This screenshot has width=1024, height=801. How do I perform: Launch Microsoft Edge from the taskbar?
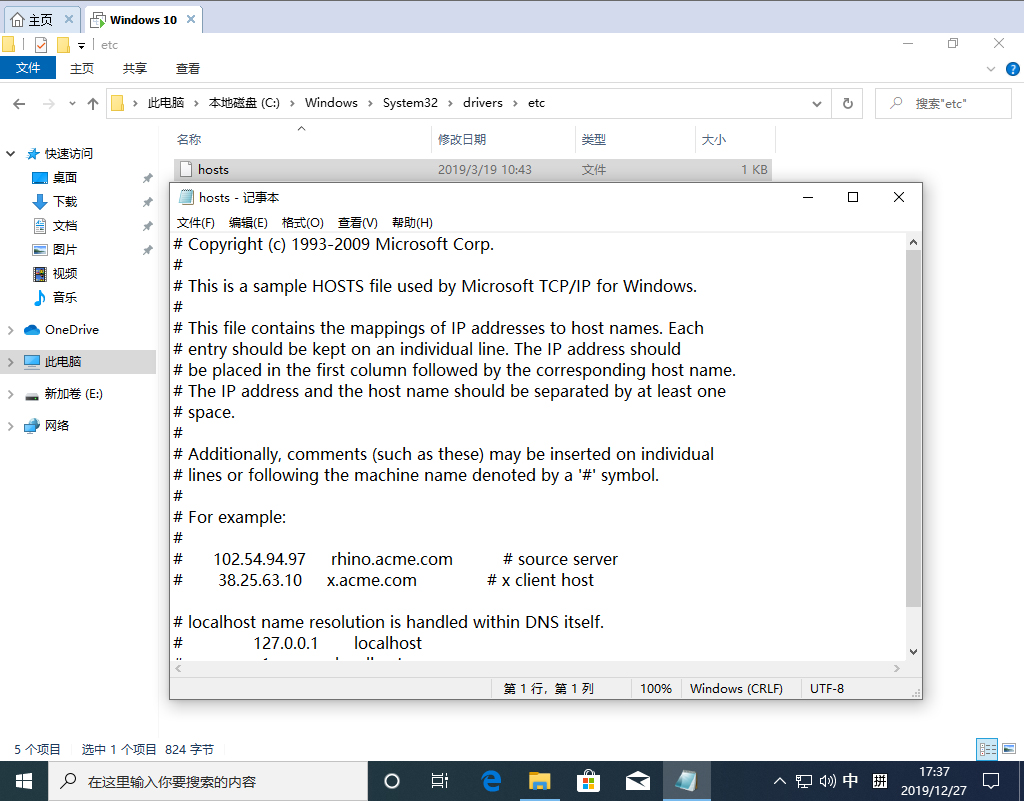point(491,781)
